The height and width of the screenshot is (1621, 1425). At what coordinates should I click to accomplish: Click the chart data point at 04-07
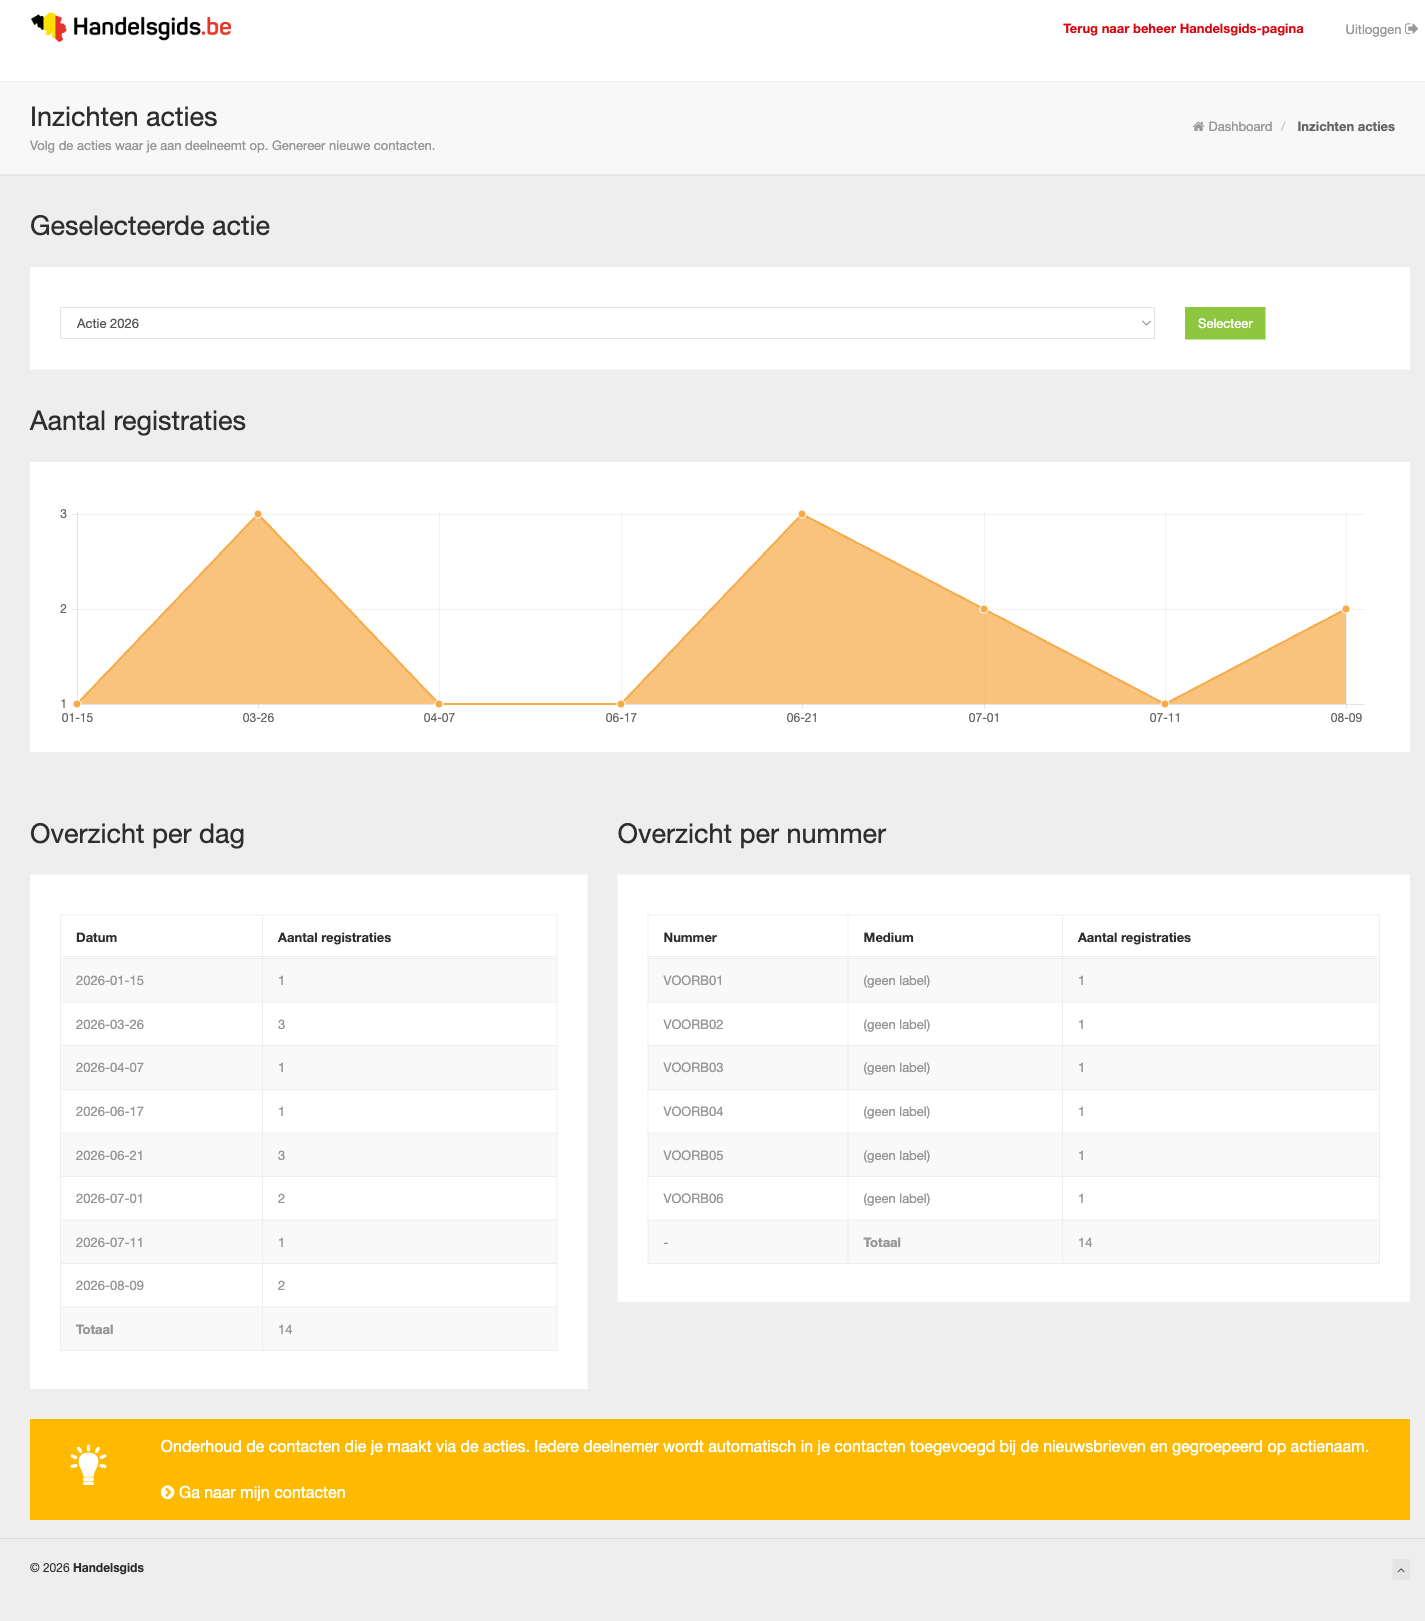[439, 704]
